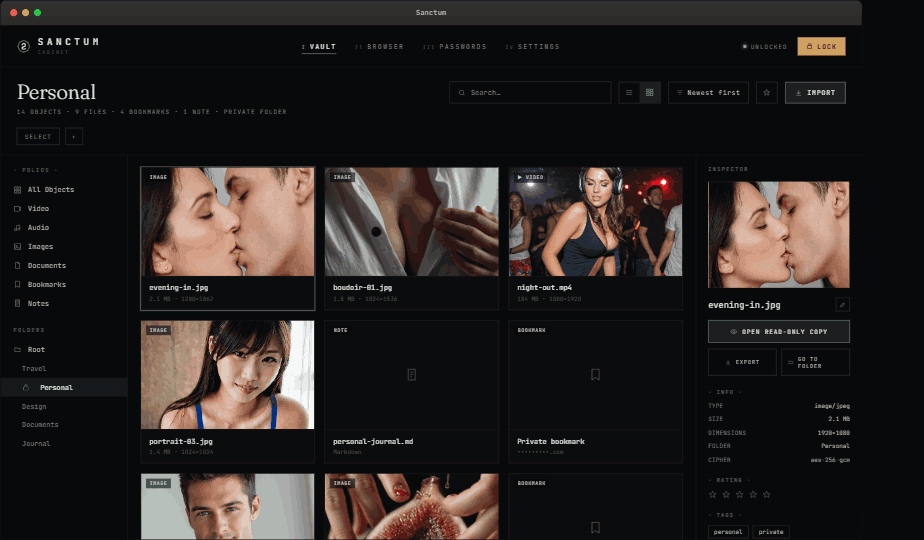
Task: Toggle favorites star filter in toolbar
Action: [x=767, y=93]
